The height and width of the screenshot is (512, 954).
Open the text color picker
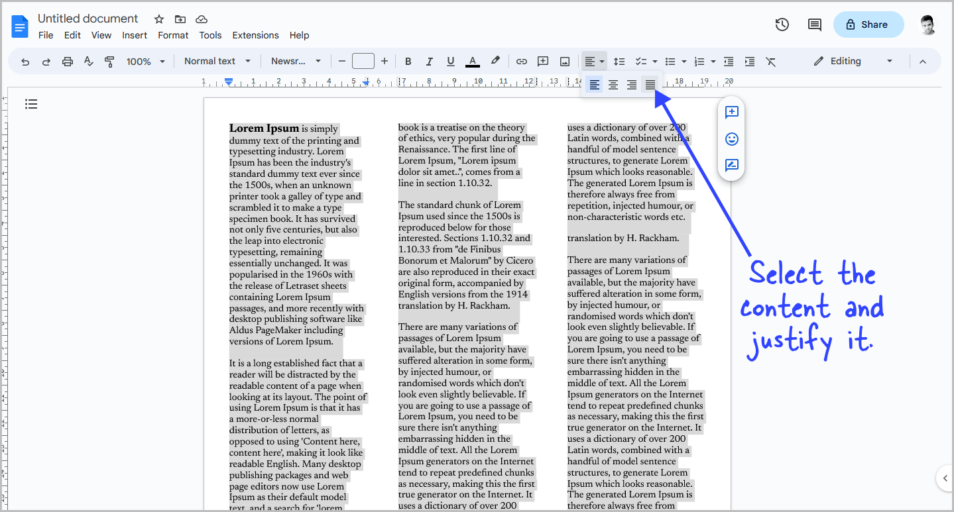pyautogui.click(x=472, y=61)
